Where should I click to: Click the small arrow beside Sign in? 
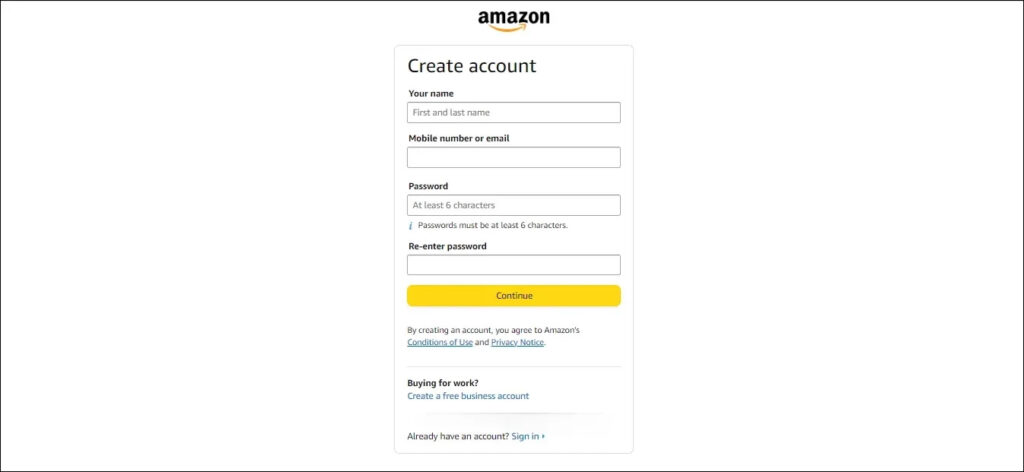click(543, 436)
